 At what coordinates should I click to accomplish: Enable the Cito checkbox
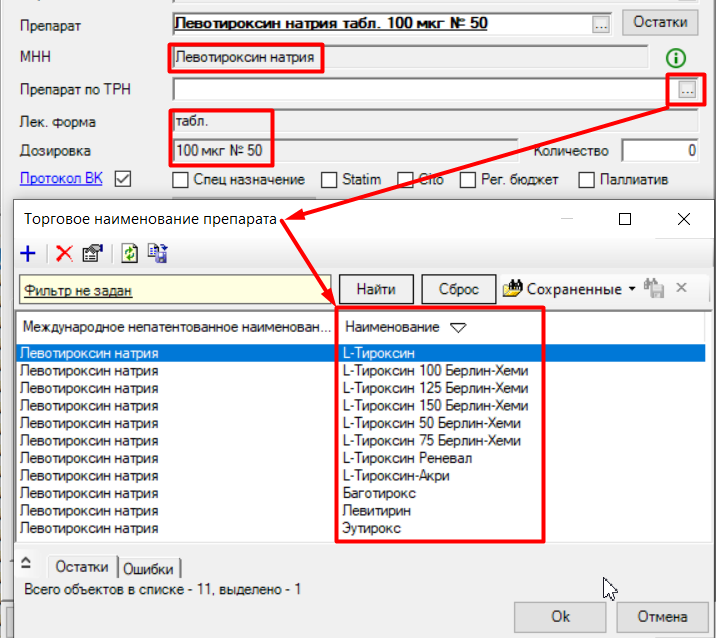pyautogui.click(x=405, y=180)
